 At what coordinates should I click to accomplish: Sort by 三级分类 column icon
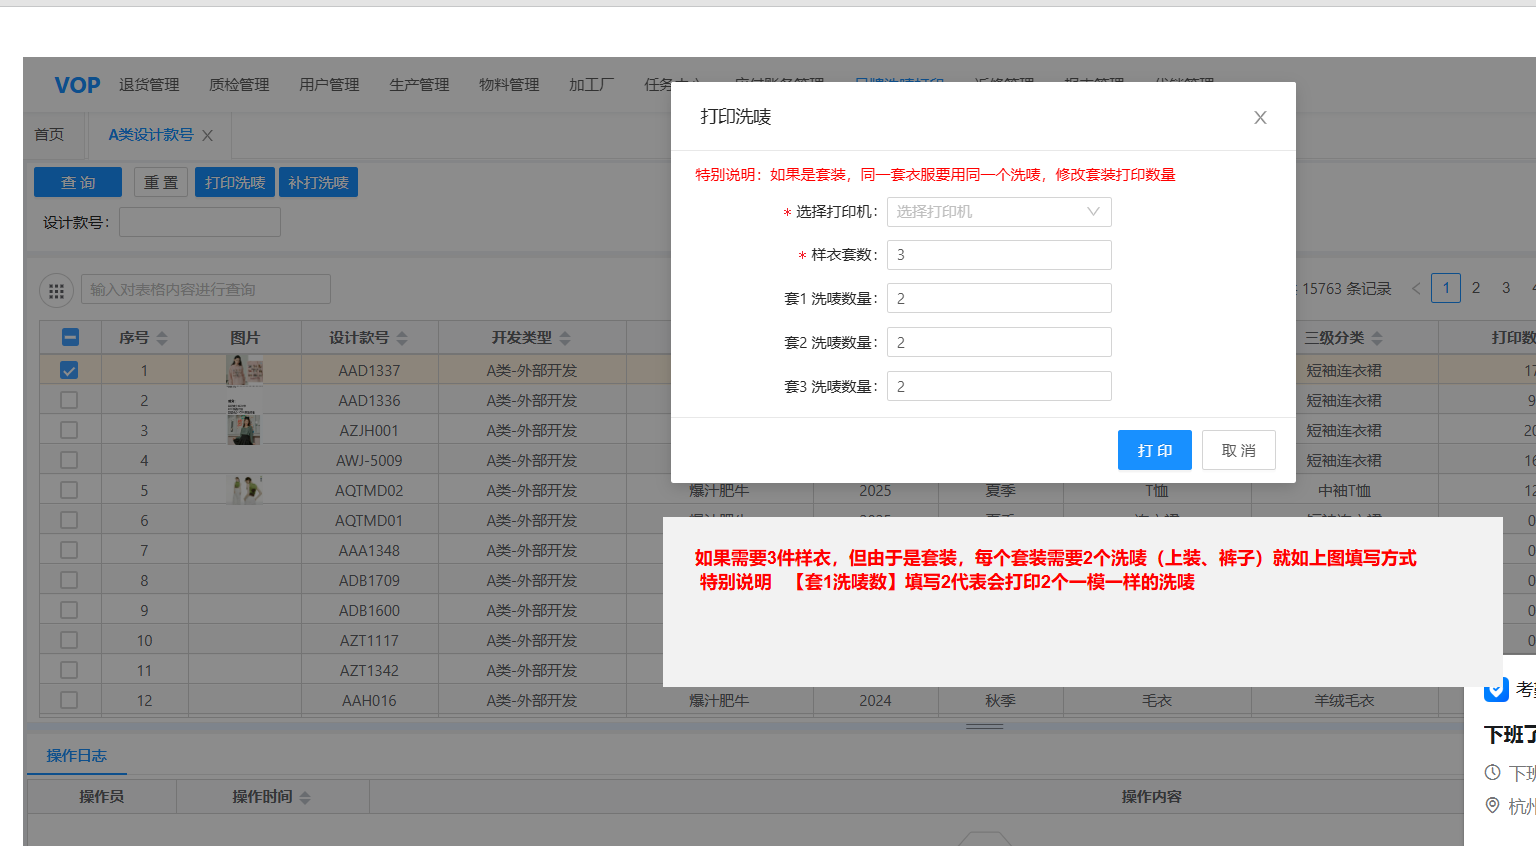pyautogui.click(x=1377, y=339)
